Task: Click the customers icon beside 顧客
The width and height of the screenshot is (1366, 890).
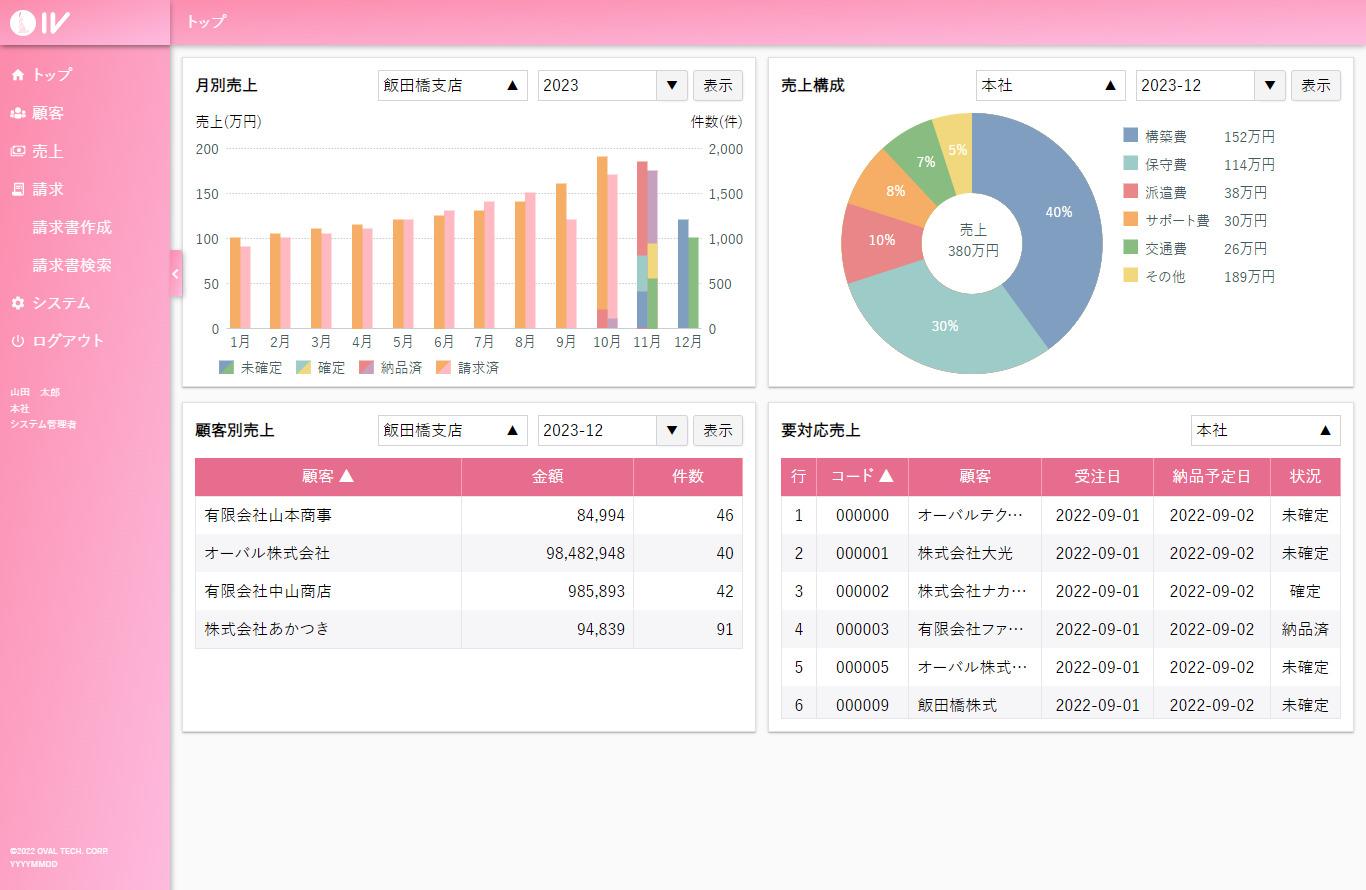Action: click(x=18, y=113)
